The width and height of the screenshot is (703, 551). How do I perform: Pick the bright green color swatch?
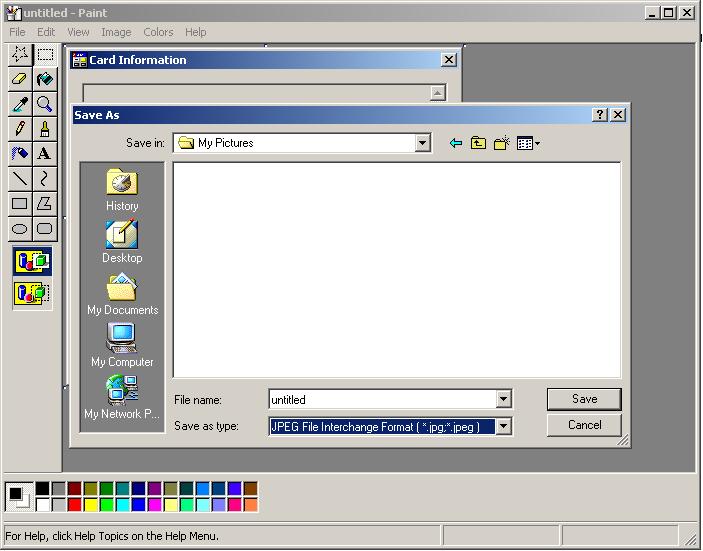click(x=107, y=505)
